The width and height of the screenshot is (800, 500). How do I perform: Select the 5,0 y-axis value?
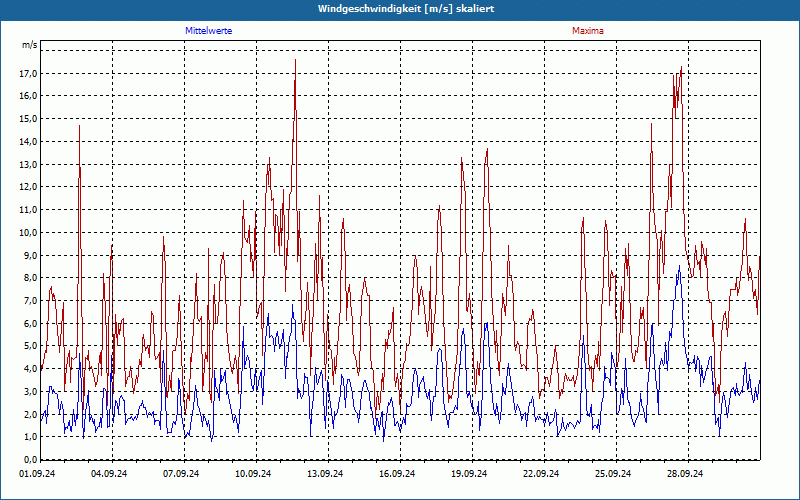pyautogui.click(x=30, y=346)
